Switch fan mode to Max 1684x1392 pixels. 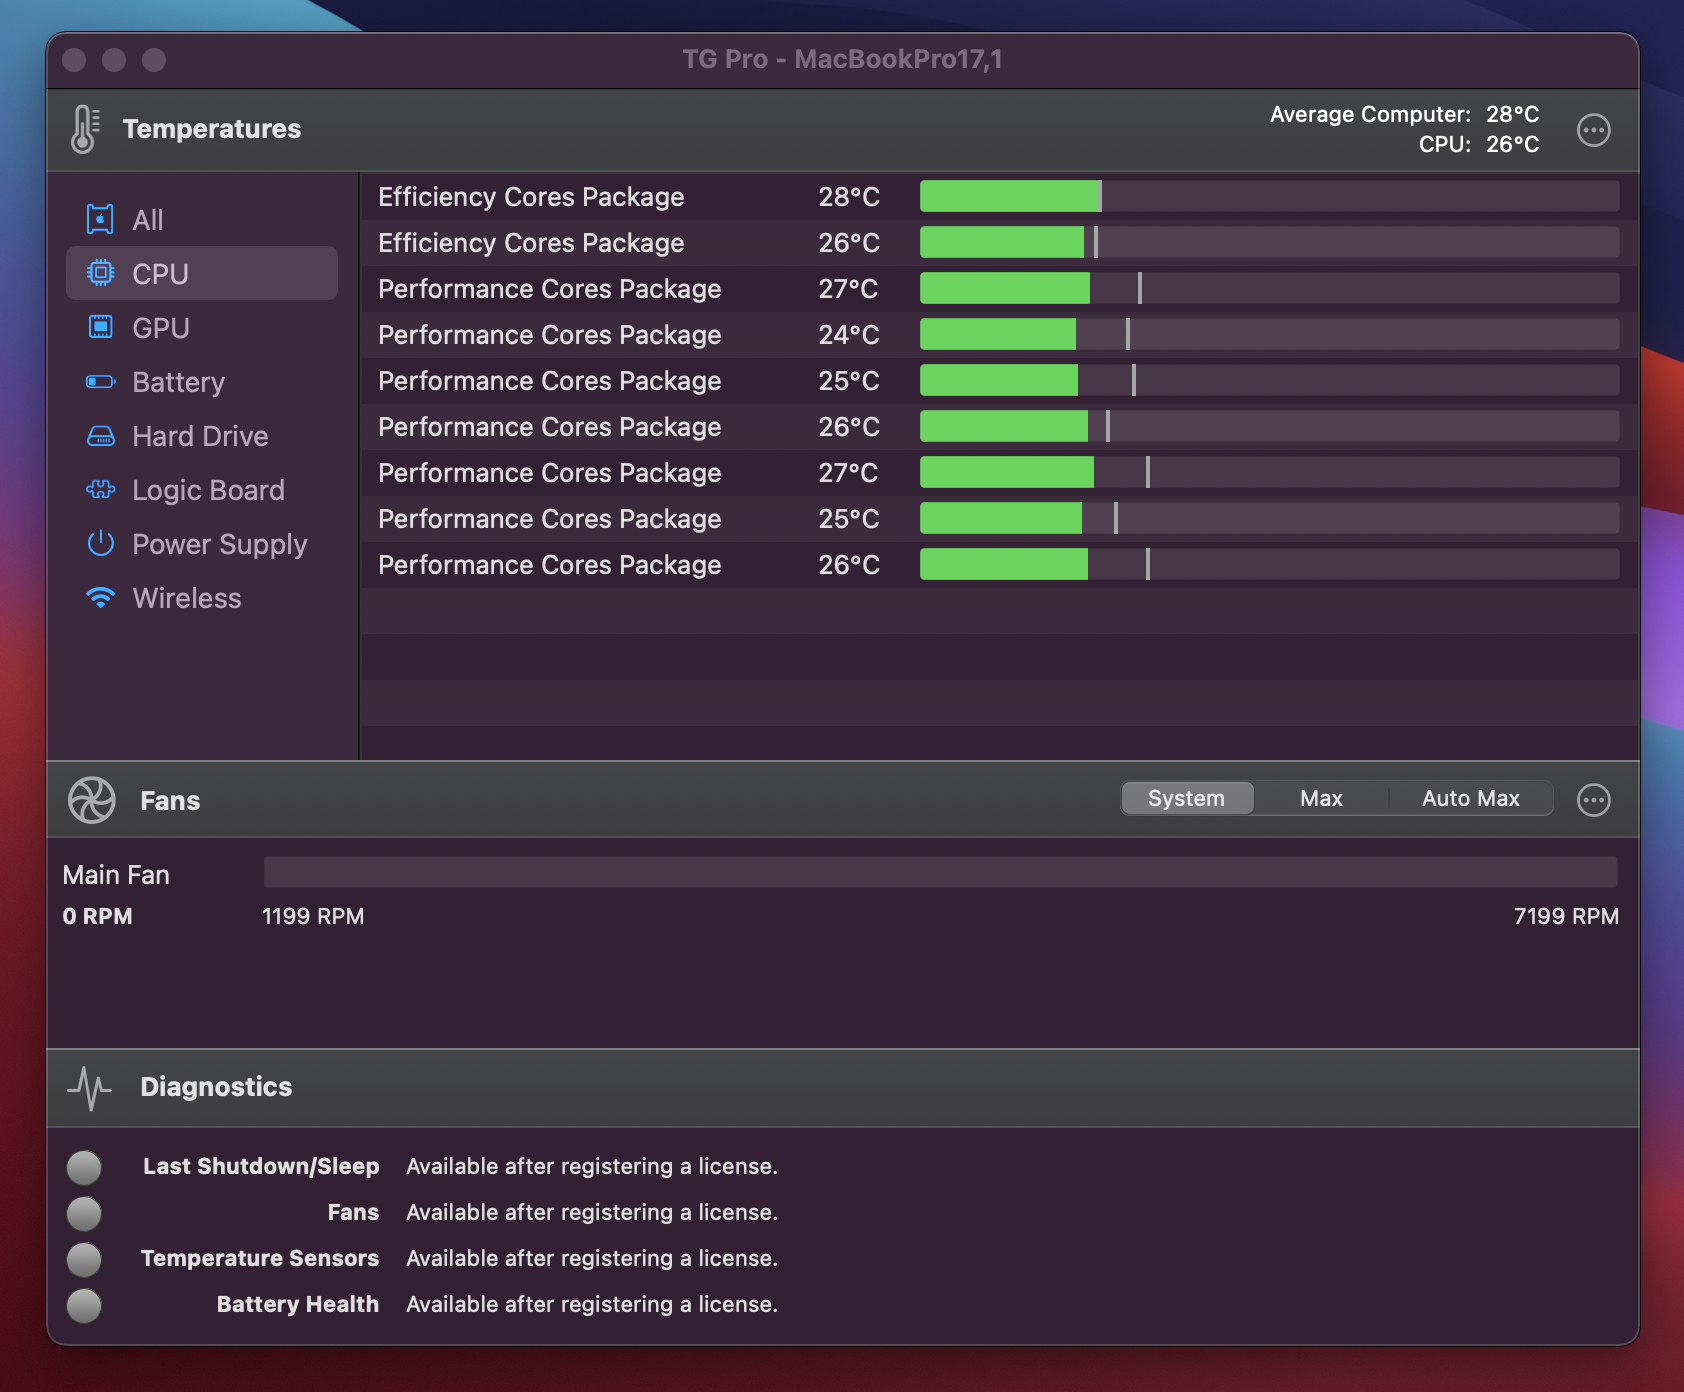(x=1321, y=798)
